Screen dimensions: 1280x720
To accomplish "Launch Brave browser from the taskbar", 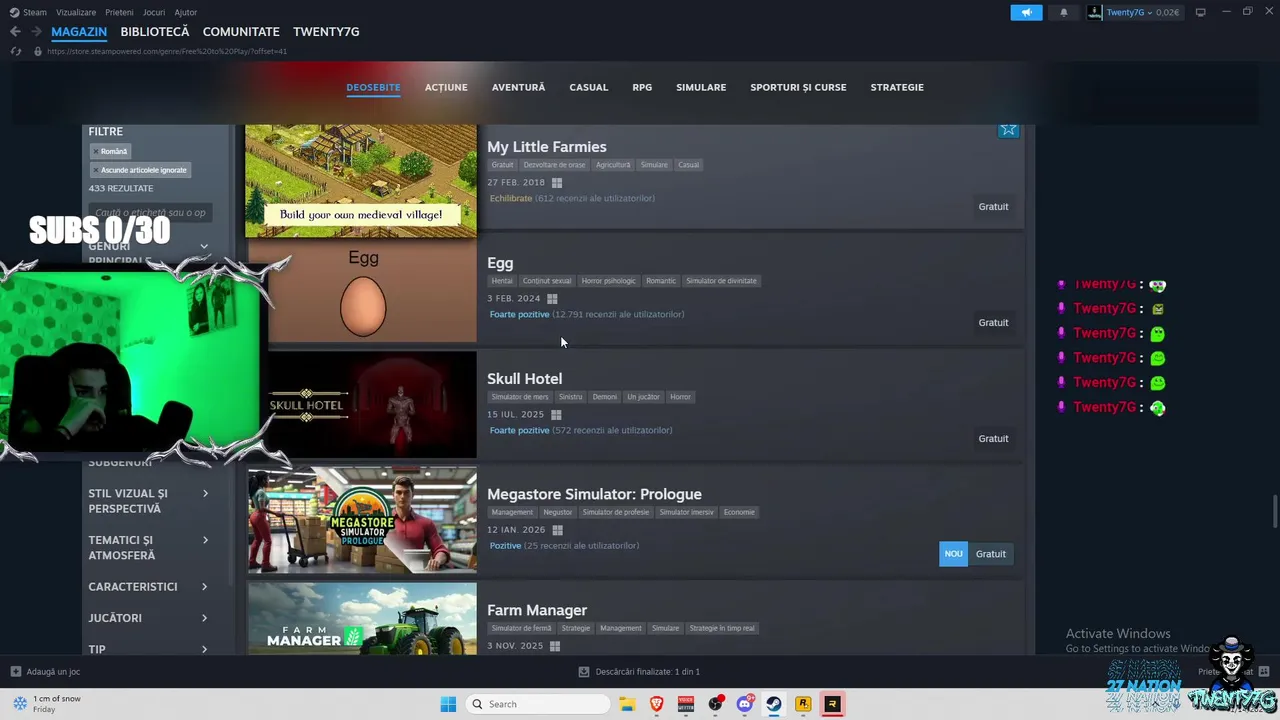I will click(x=657, y=704).
